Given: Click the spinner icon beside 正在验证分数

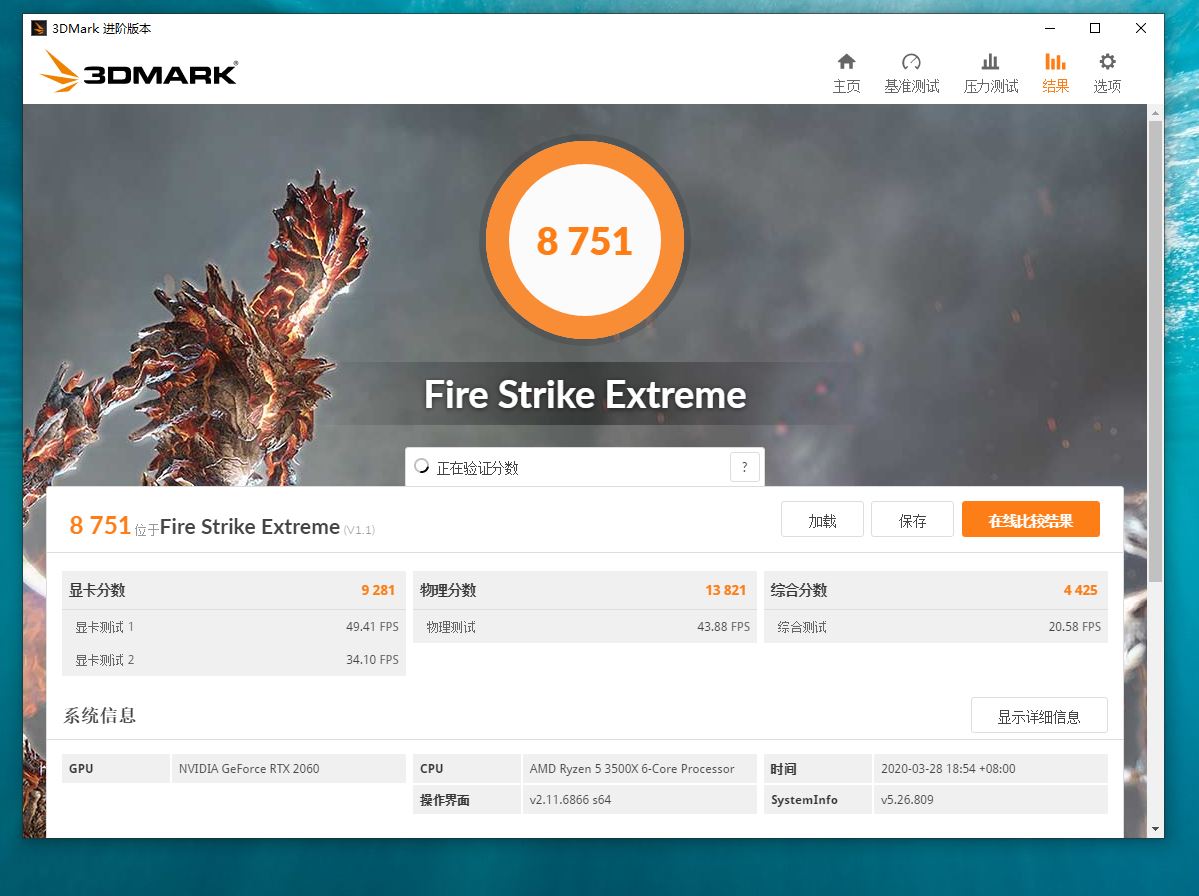Looking at the screenshot, I should (421, 466).
